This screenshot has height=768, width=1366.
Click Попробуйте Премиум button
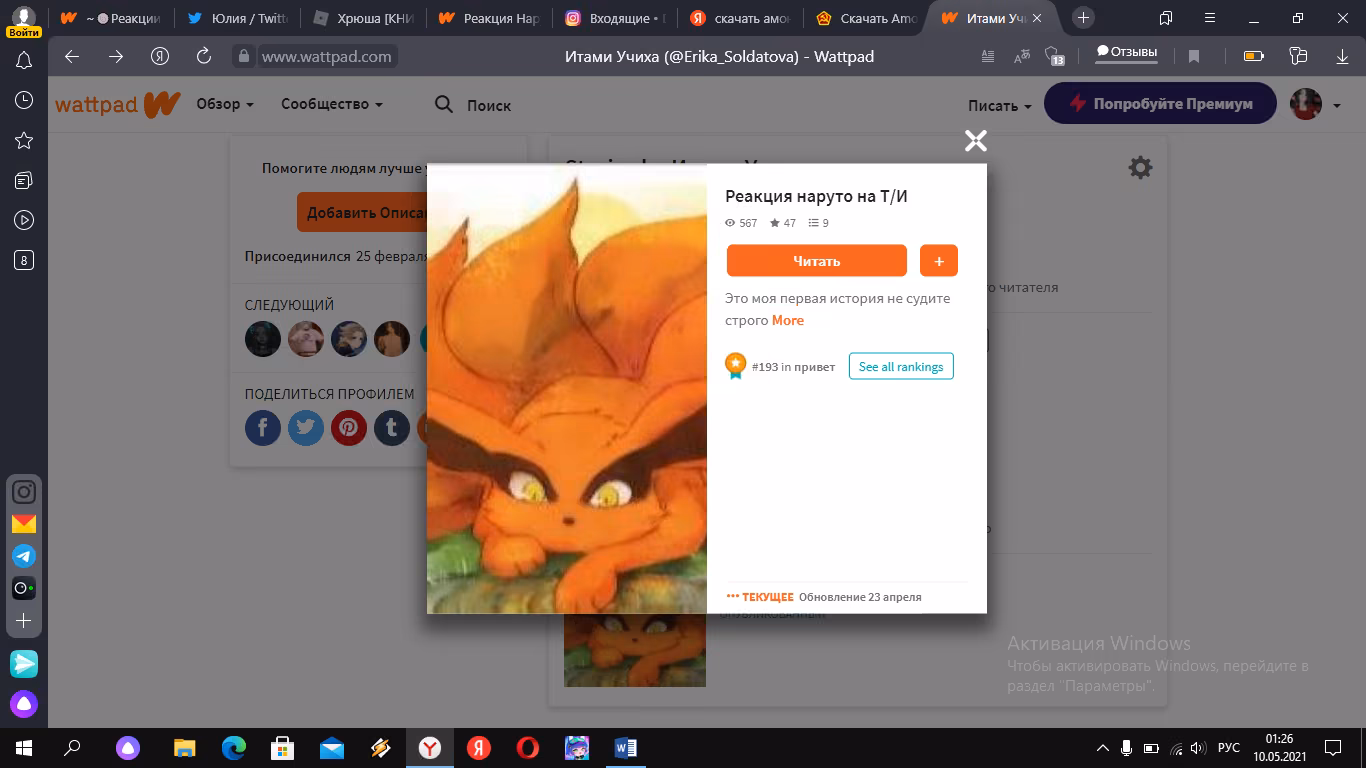[1161, 103]
